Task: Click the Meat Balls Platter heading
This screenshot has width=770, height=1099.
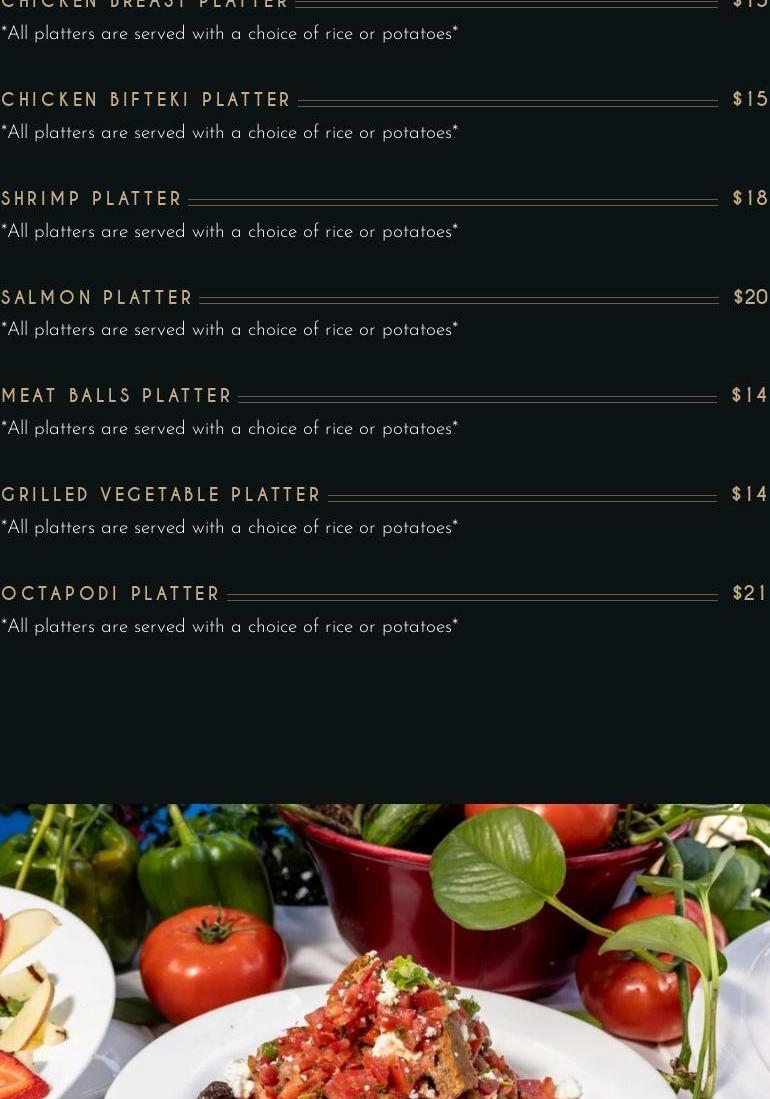Action: click(x=116, y=396)
